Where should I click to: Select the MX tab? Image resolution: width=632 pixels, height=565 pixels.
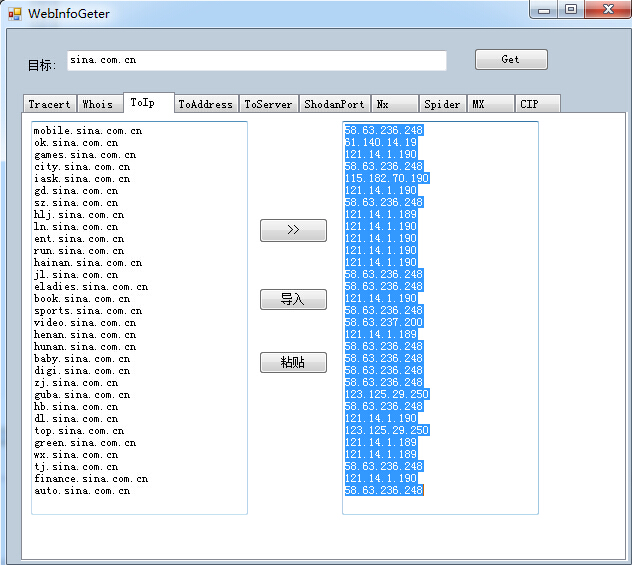click(x=491, y=104)
